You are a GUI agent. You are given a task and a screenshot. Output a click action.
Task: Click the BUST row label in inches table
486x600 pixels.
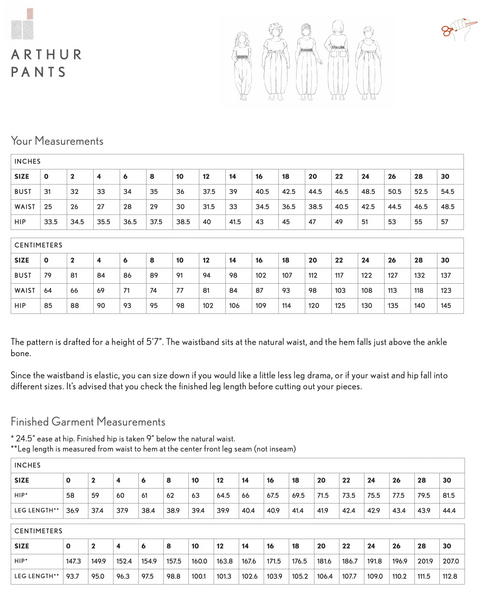(x=23, y=191)
